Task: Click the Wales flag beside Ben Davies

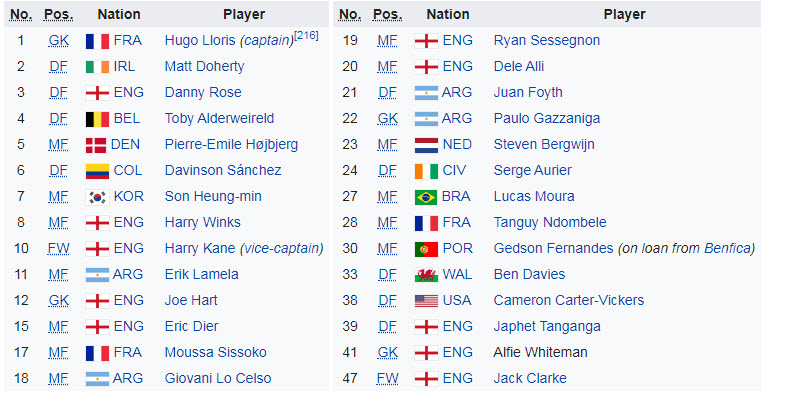Action: pyautogui.click(x=426, y=275)
